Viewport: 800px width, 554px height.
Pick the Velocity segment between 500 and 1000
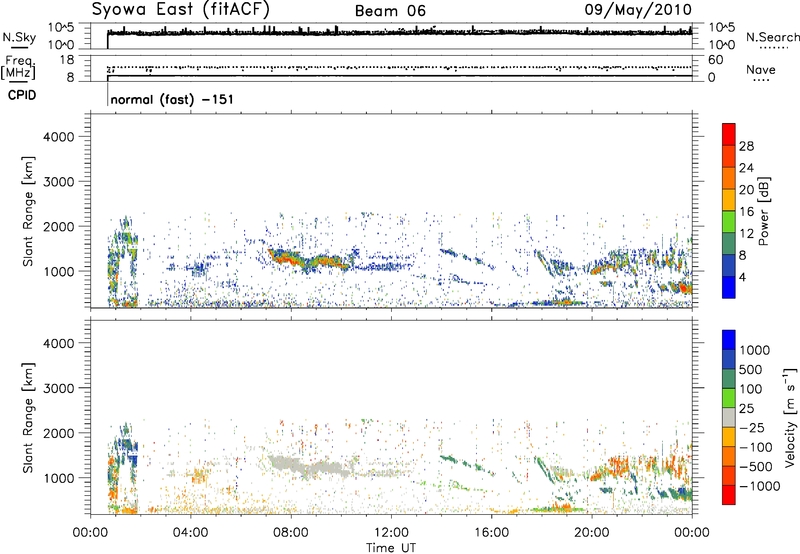(x=729, y=360)
